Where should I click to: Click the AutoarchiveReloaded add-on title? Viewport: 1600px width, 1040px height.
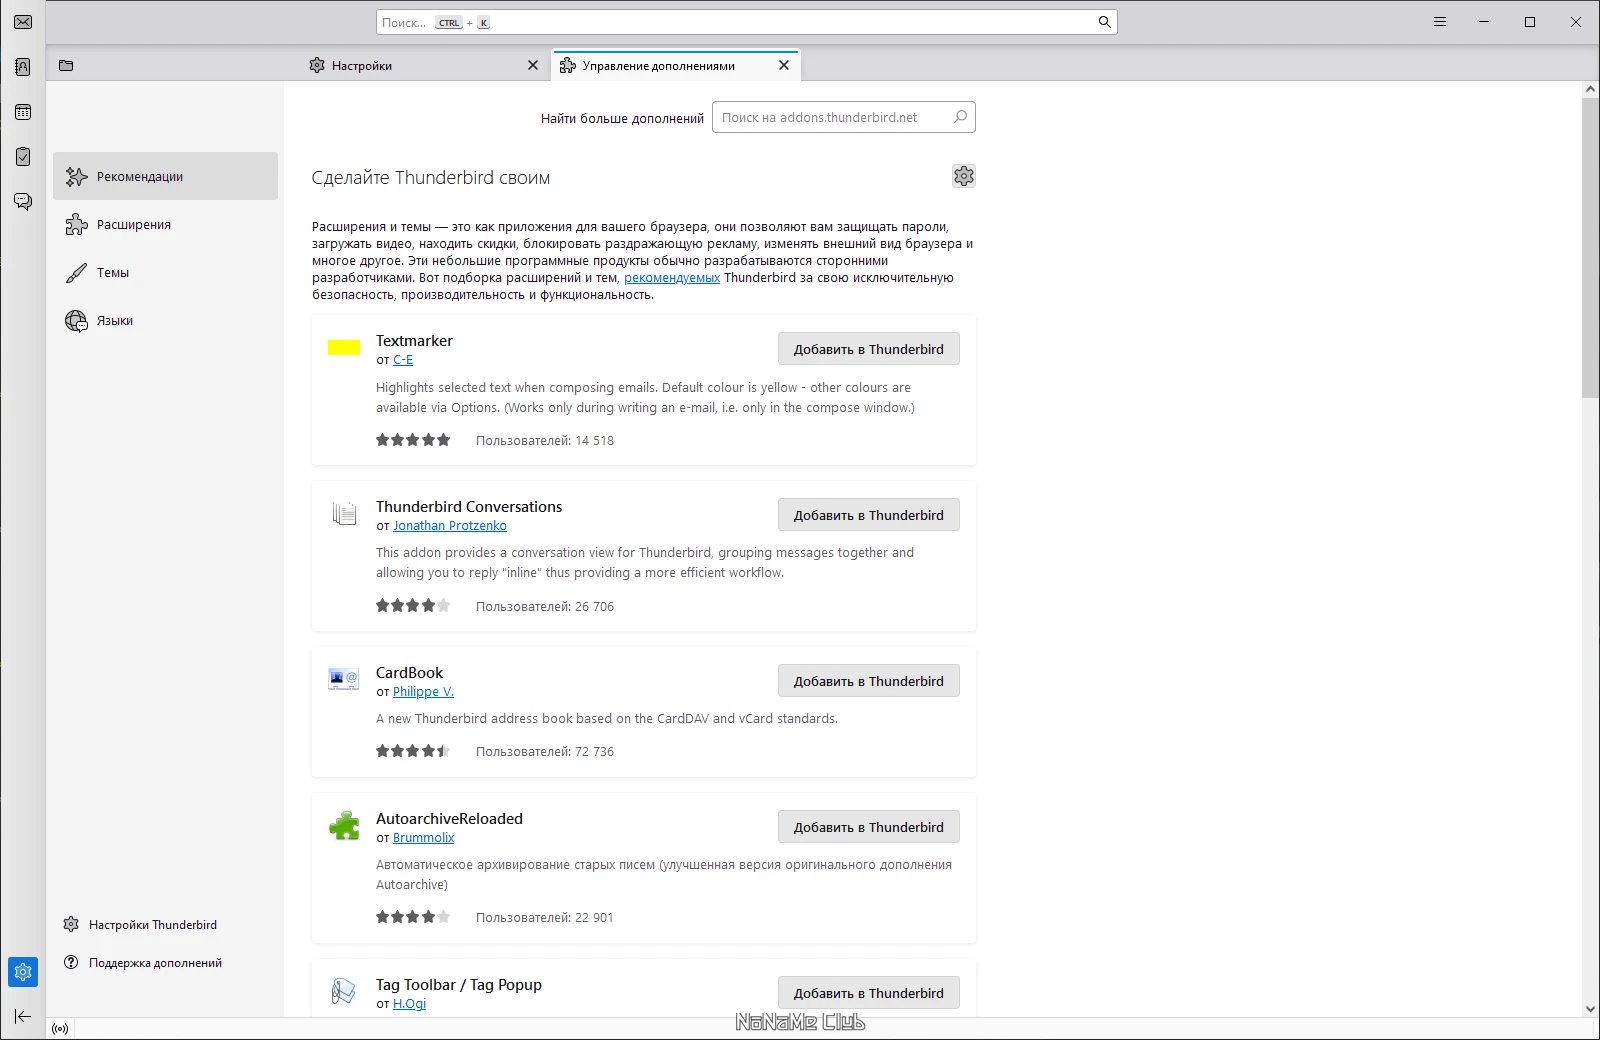pyautogui.click(x=449, y=819)
